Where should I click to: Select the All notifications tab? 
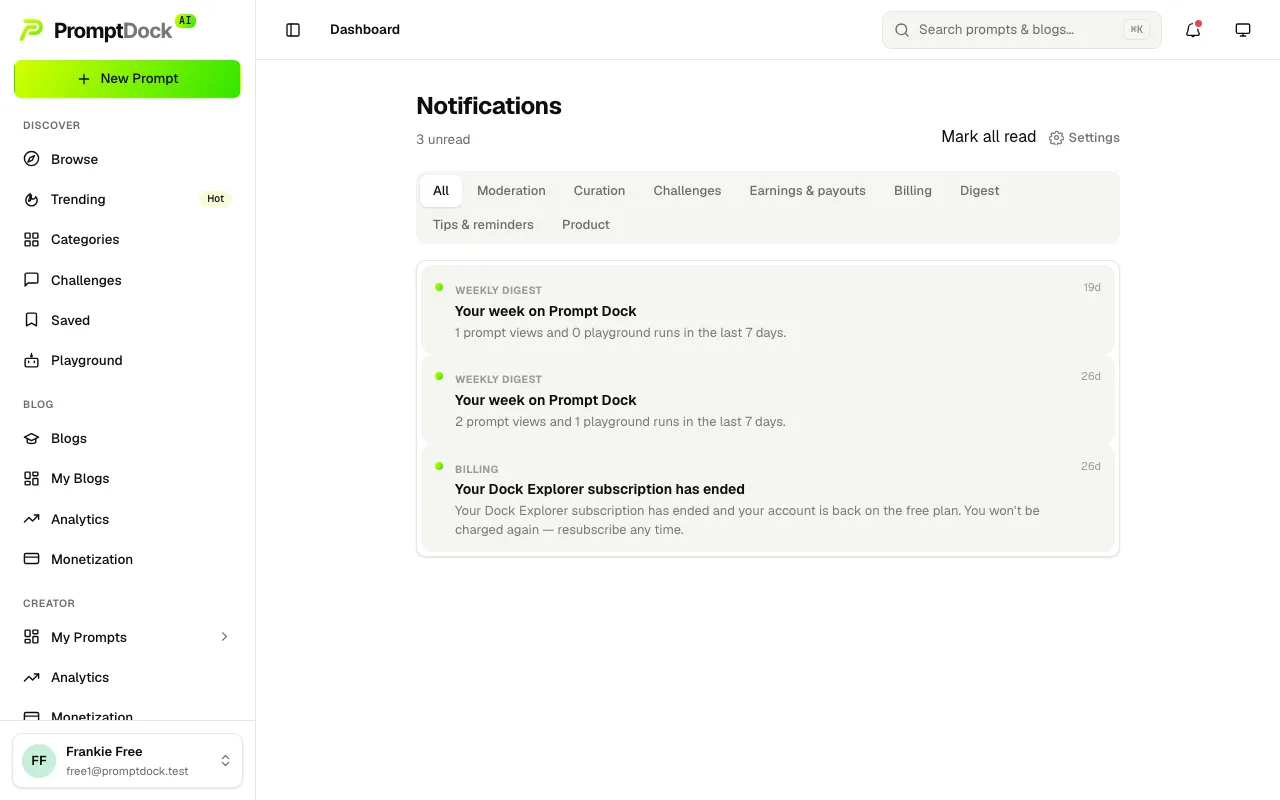coord(441,191)
